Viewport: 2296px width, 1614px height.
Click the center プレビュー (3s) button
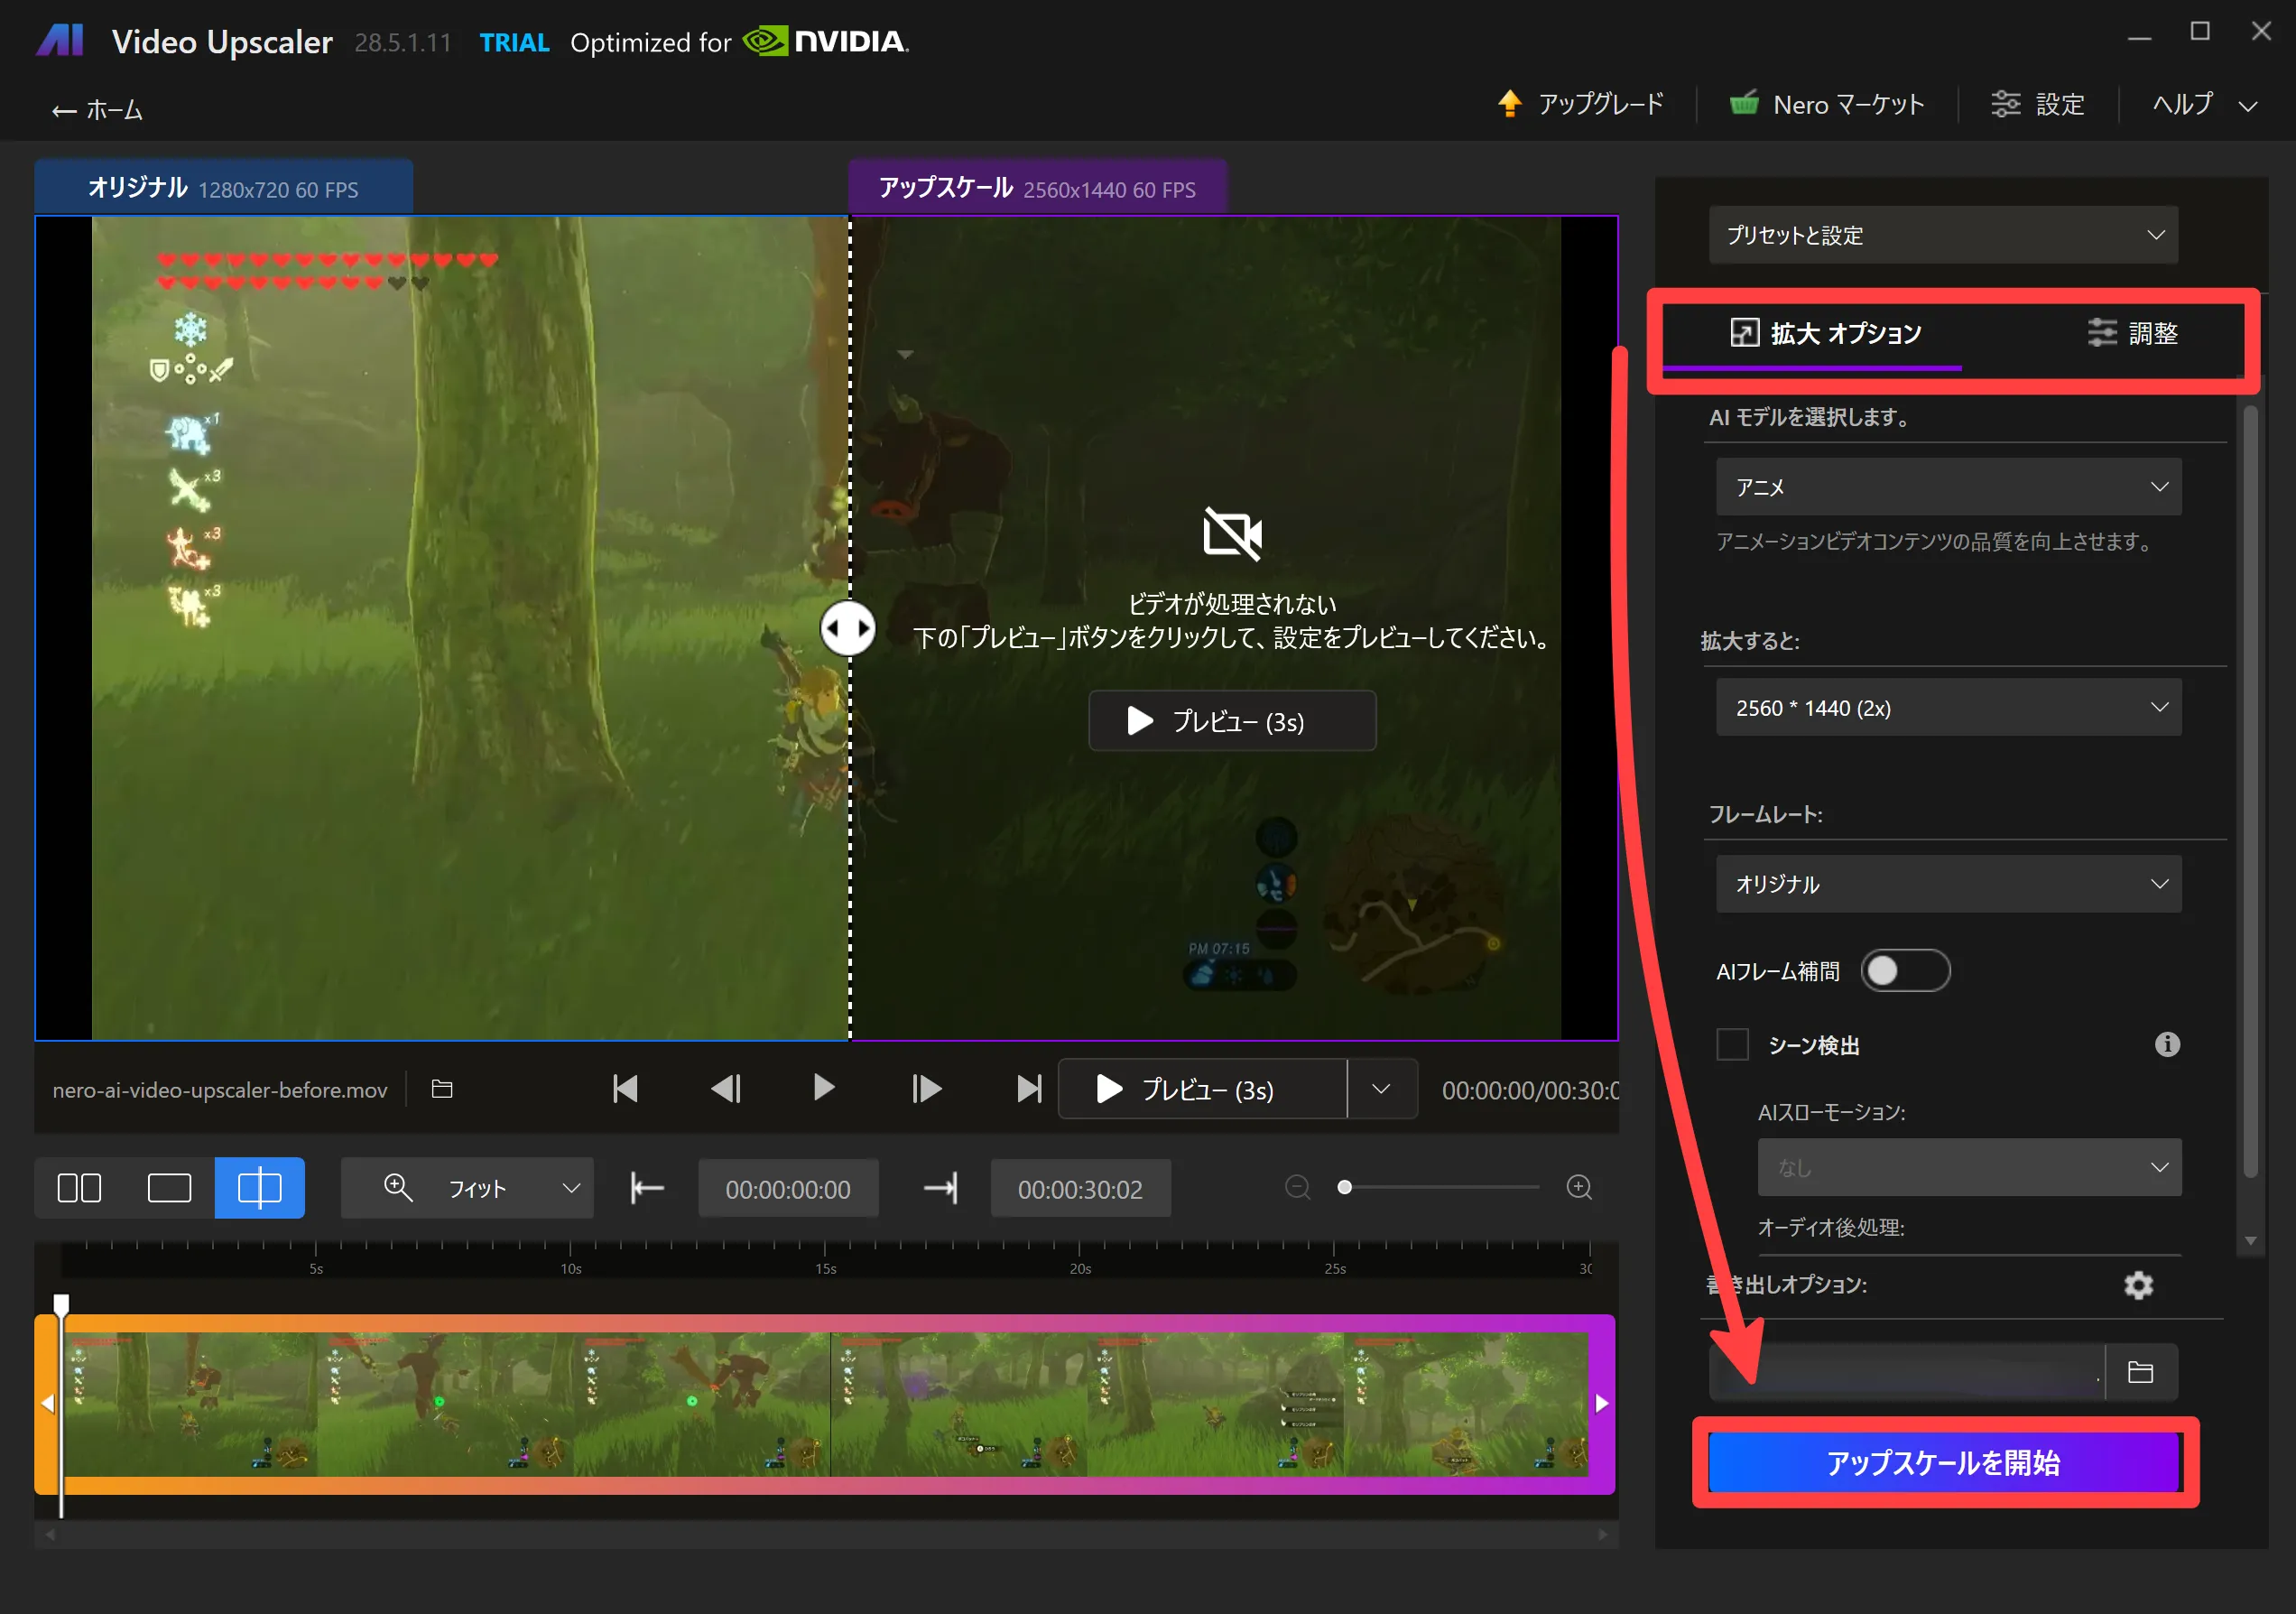point(1231,721)
